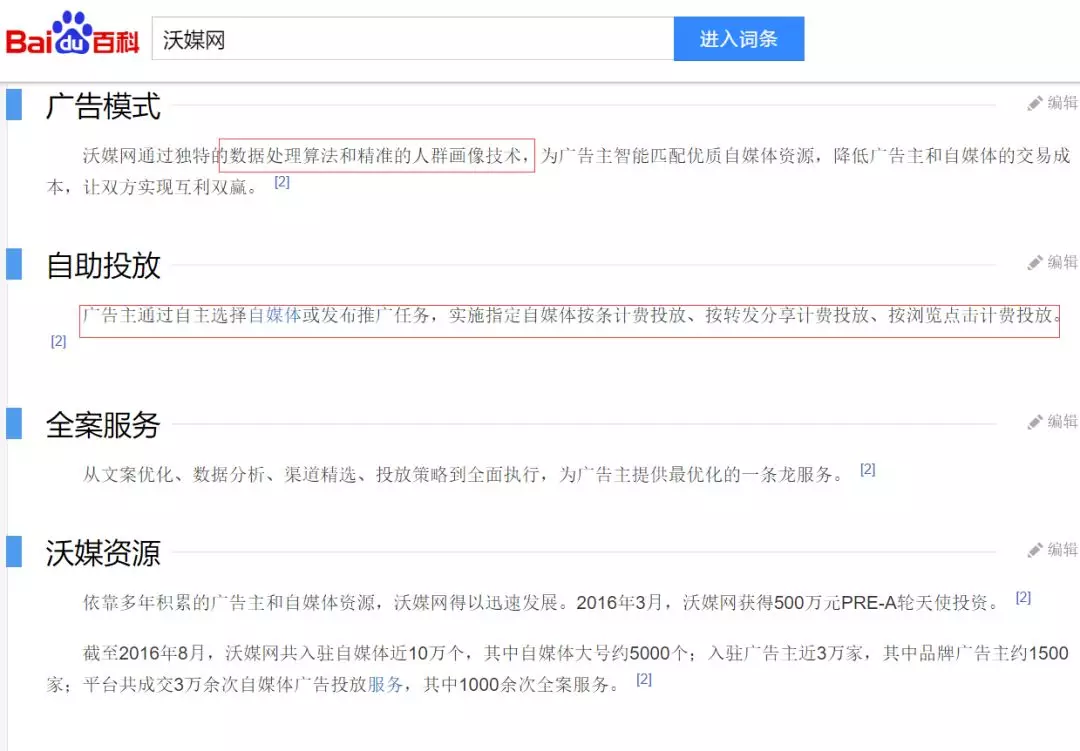Select the 全案服务 section heading
Viewport: 1080px width, 751px height.
coord(103,425)
